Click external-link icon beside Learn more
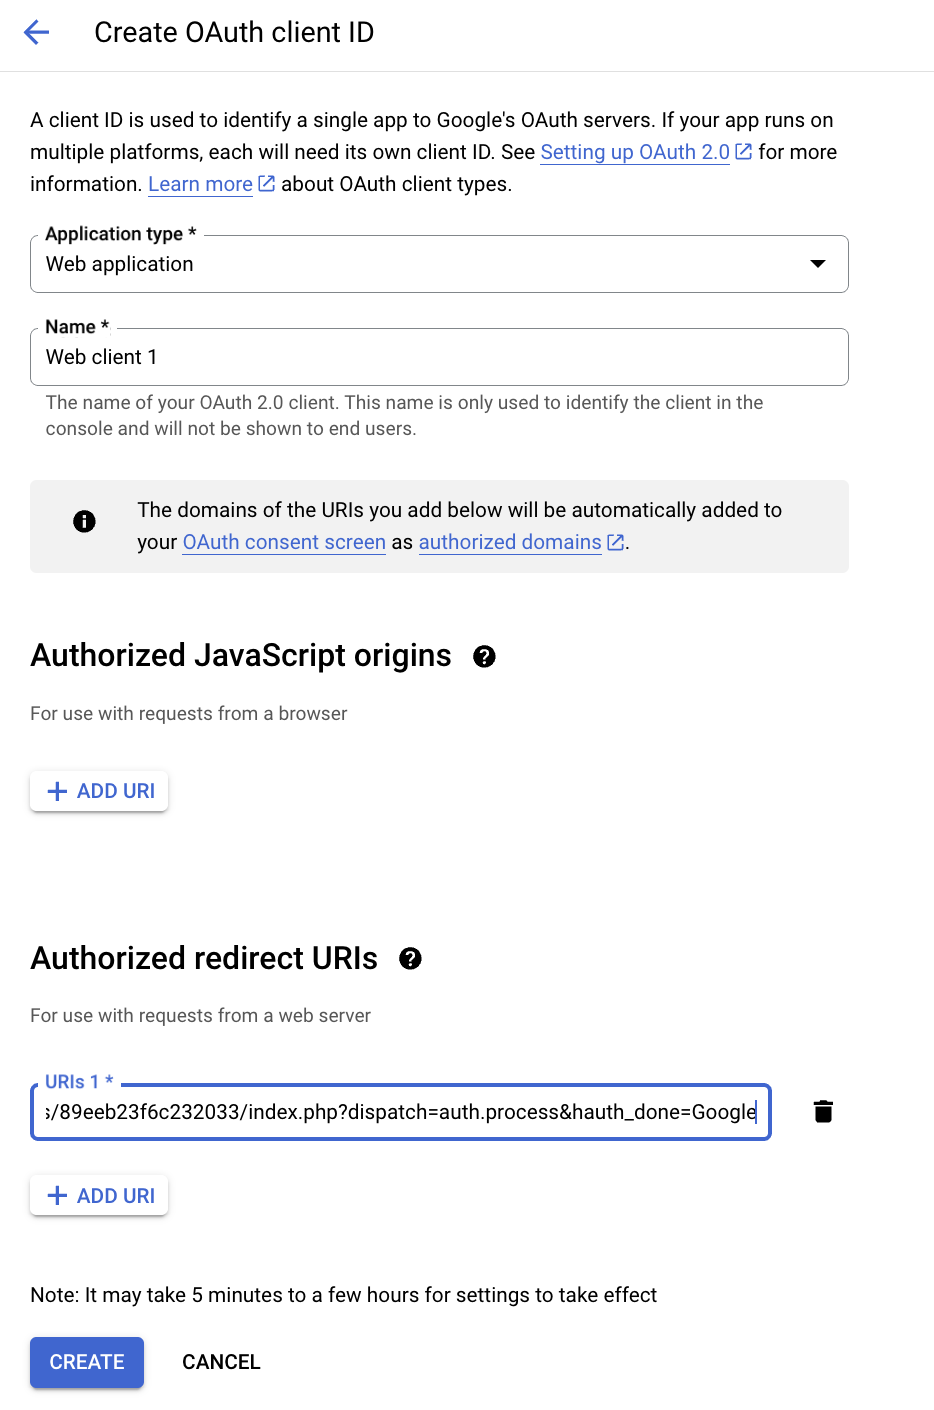This screenshot has width=934, height=1410. tap(267, 184)
